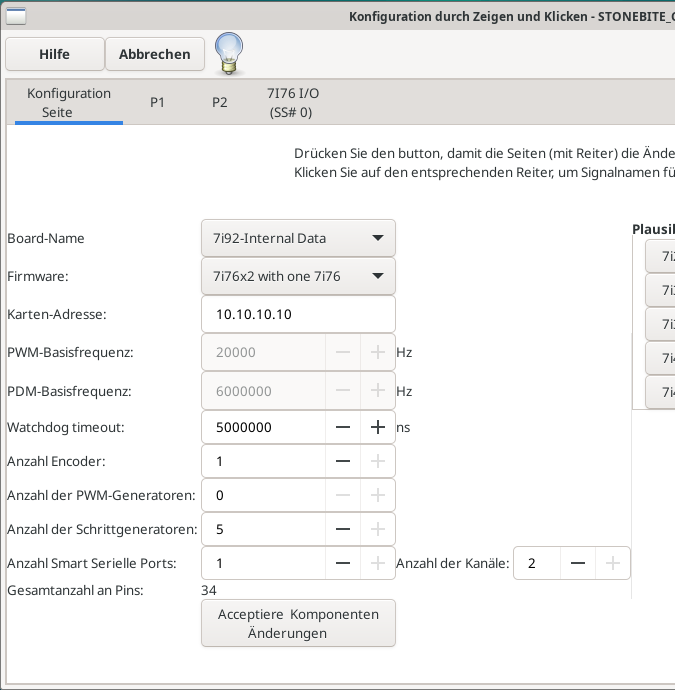Click the Hilfe button
Viewport: 675px width, 690px height.
coord(55,54)
